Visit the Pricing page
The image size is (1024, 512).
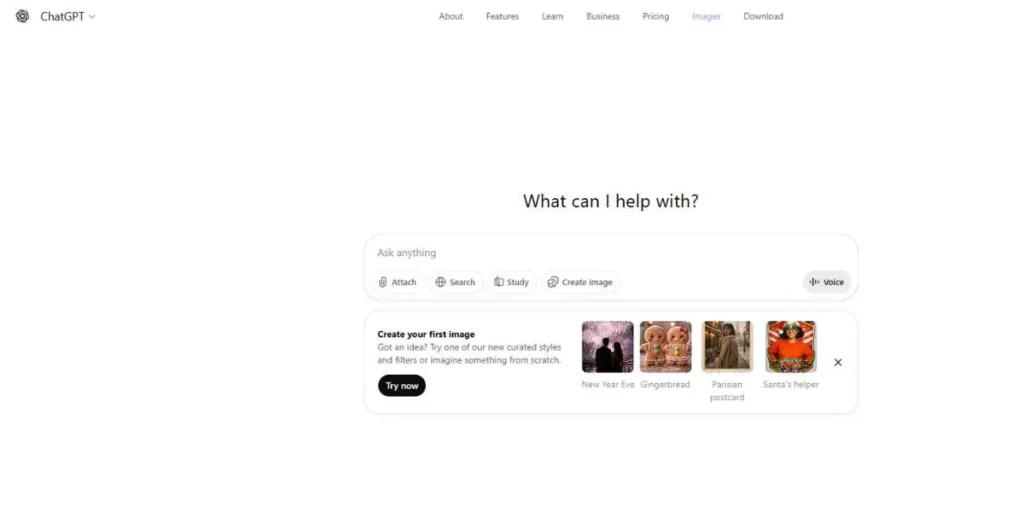656,16
